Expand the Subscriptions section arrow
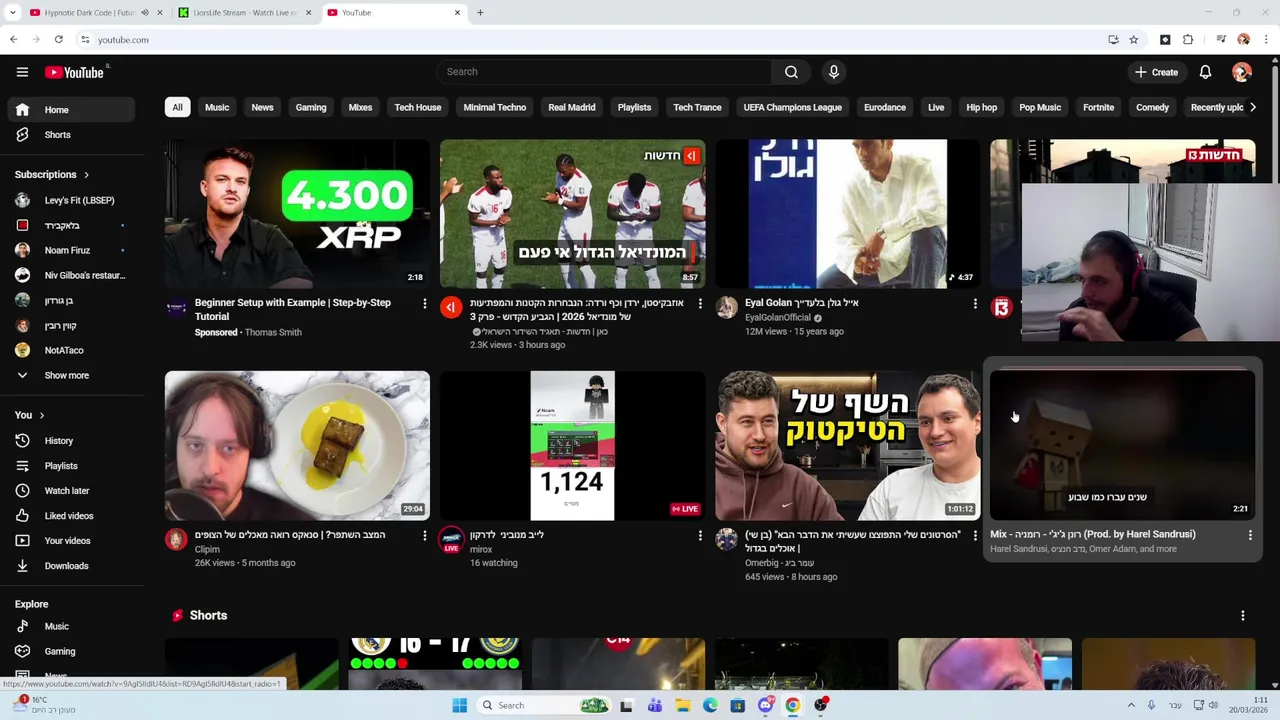The height and width of the screenshot is (720, 1280). (86, 175)
